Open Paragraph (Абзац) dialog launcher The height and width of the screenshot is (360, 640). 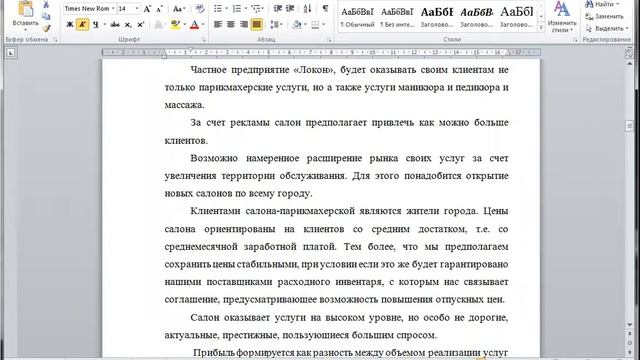[x=329, y=40]
